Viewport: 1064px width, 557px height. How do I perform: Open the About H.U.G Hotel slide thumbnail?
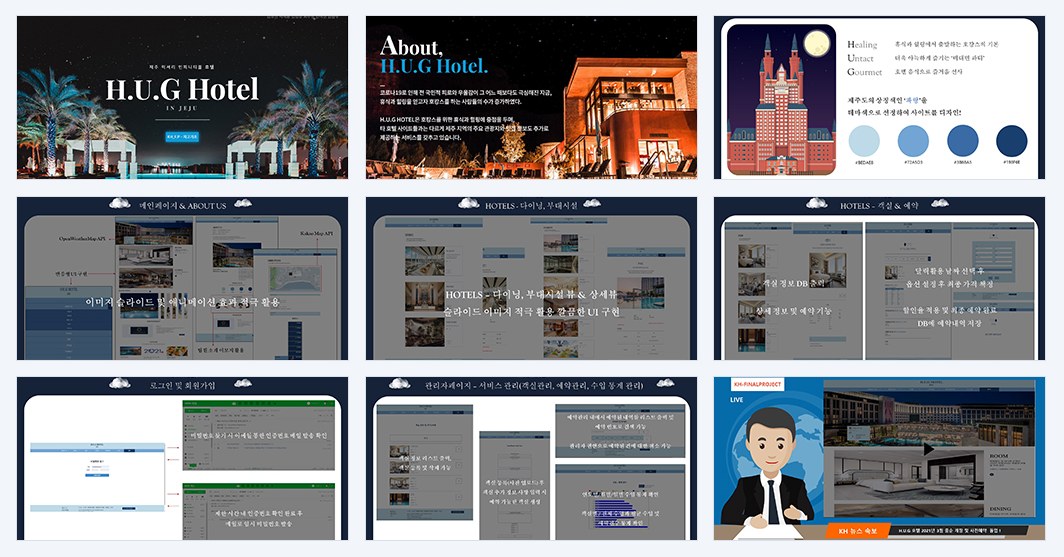(531, 98)
